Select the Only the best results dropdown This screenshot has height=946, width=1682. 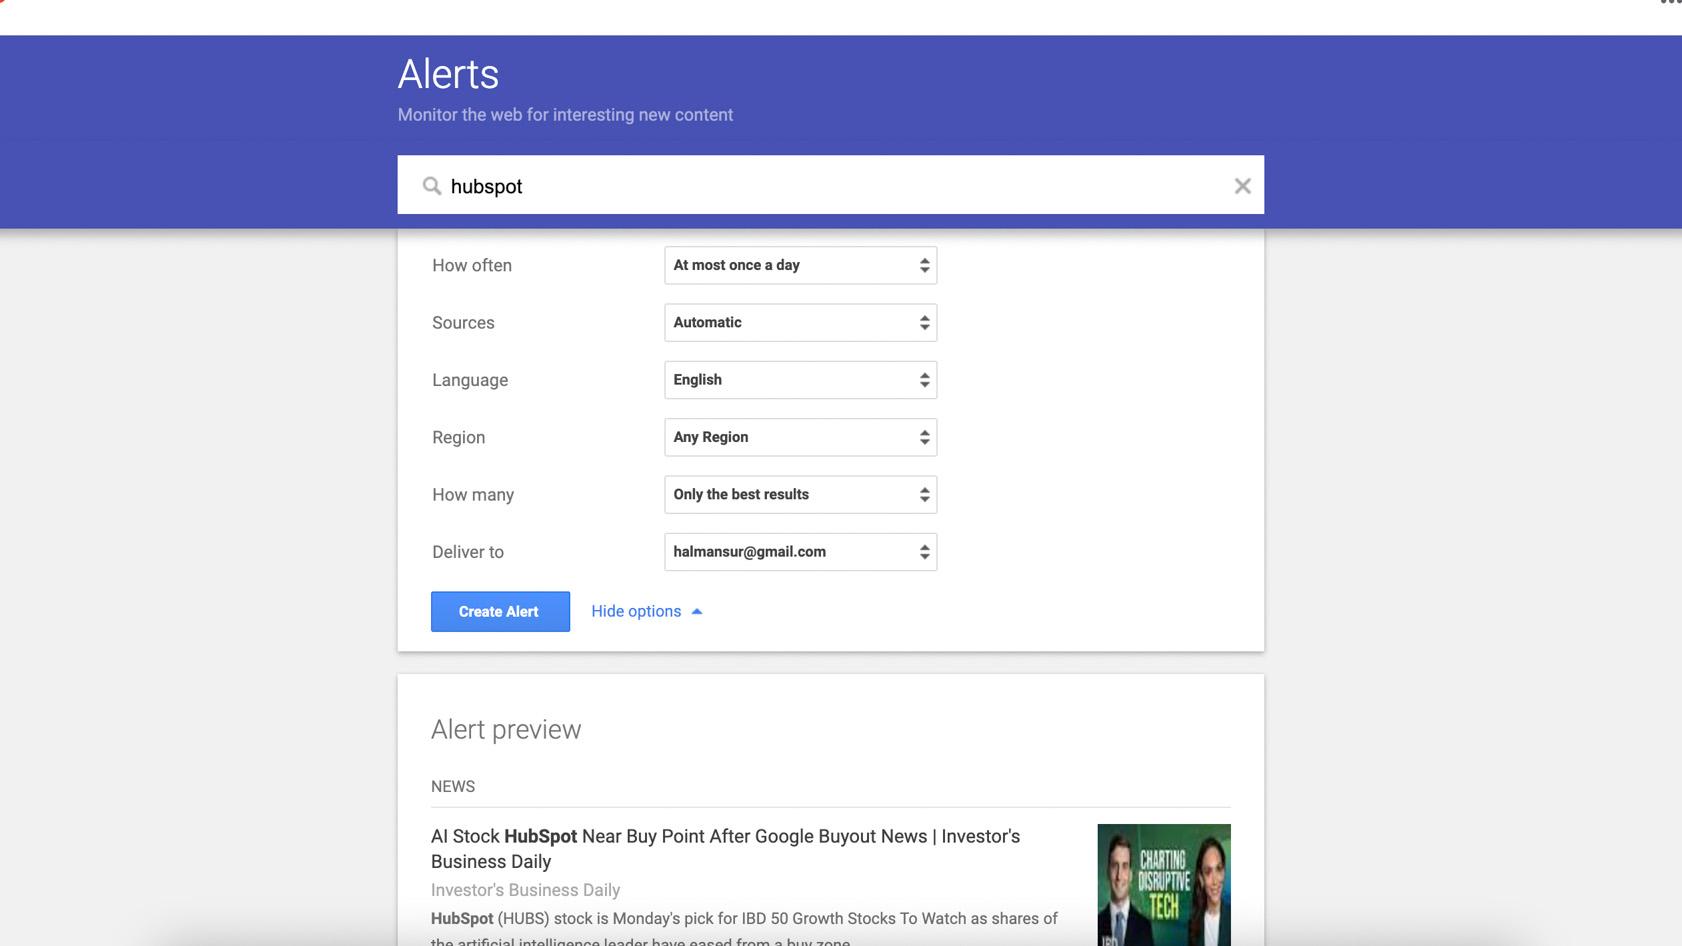click(800, 495)
